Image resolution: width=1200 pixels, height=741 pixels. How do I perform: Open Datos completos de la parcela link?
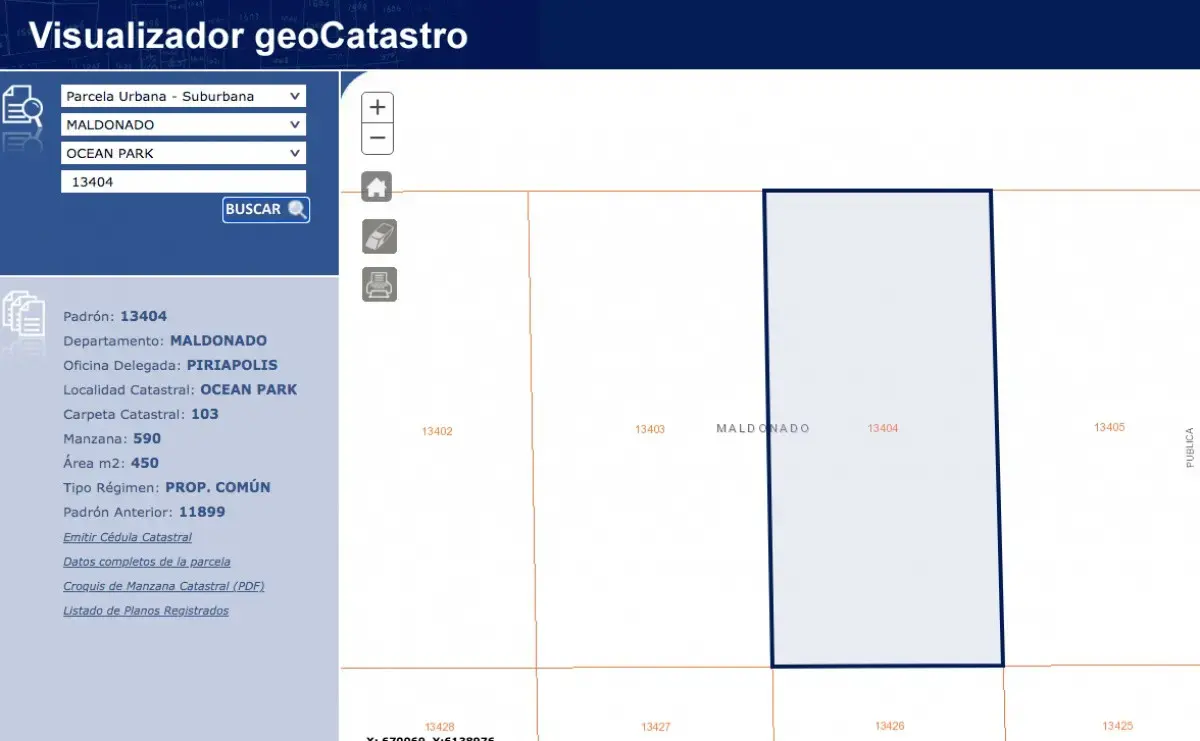(147, 562)
